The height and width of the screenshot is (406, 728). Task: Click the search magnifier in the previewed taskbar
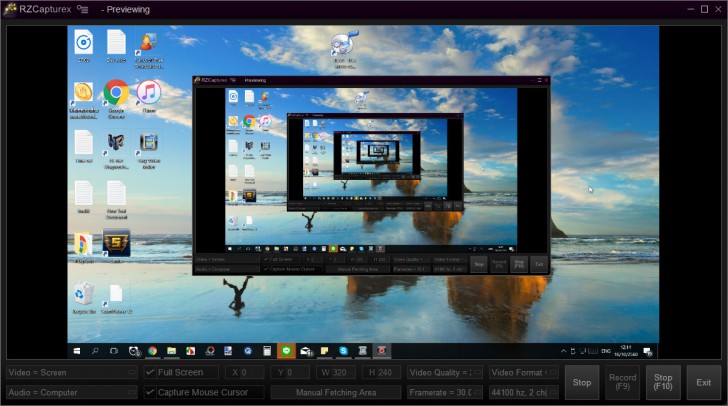(95, 351)
